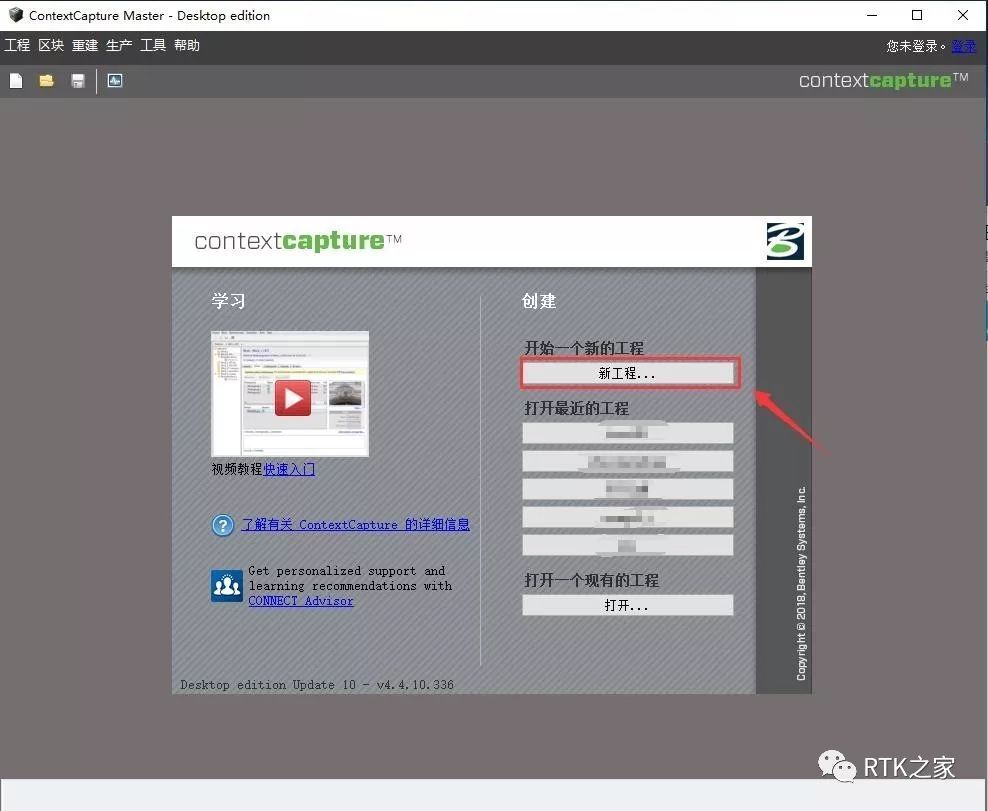
Task: Open the 工程 menu
Action: tap(17, 45)
